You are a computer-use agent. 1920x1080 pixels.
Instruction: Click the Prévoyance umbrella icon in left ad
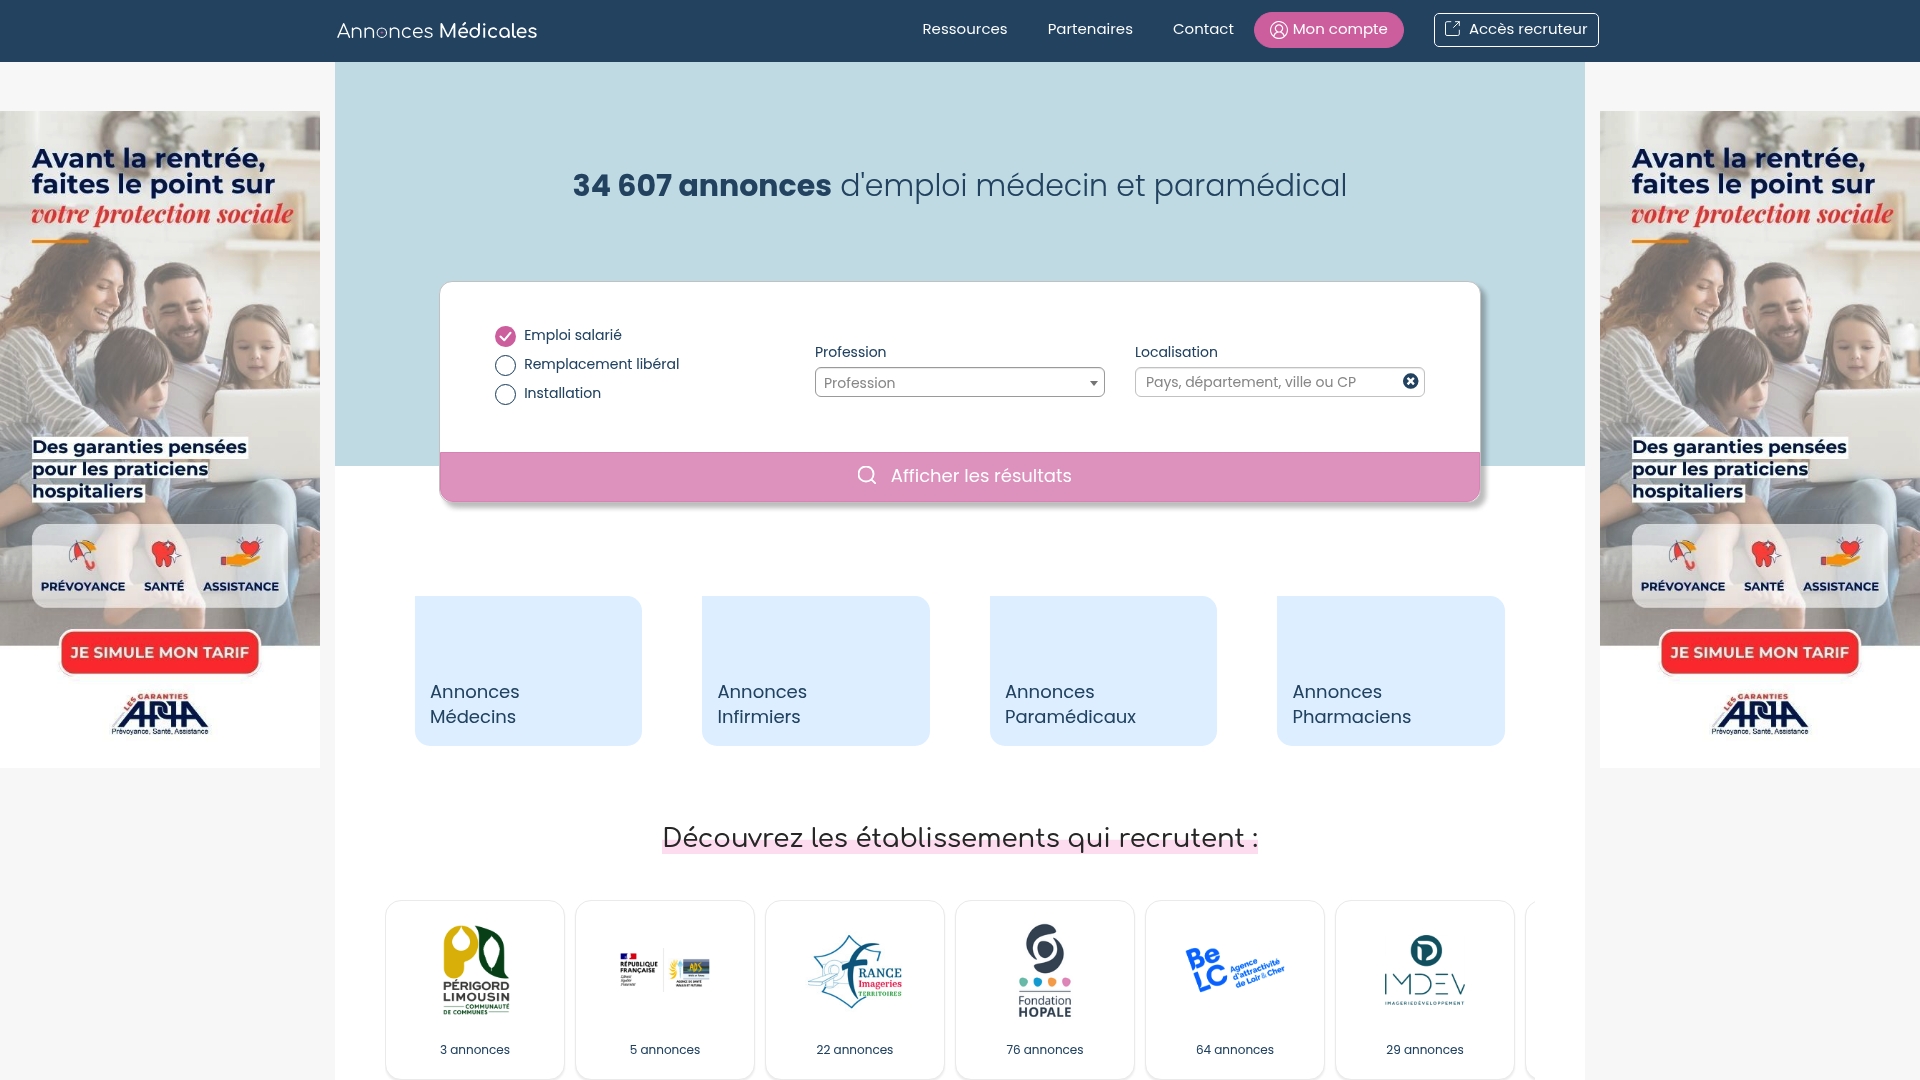[83, 554]
